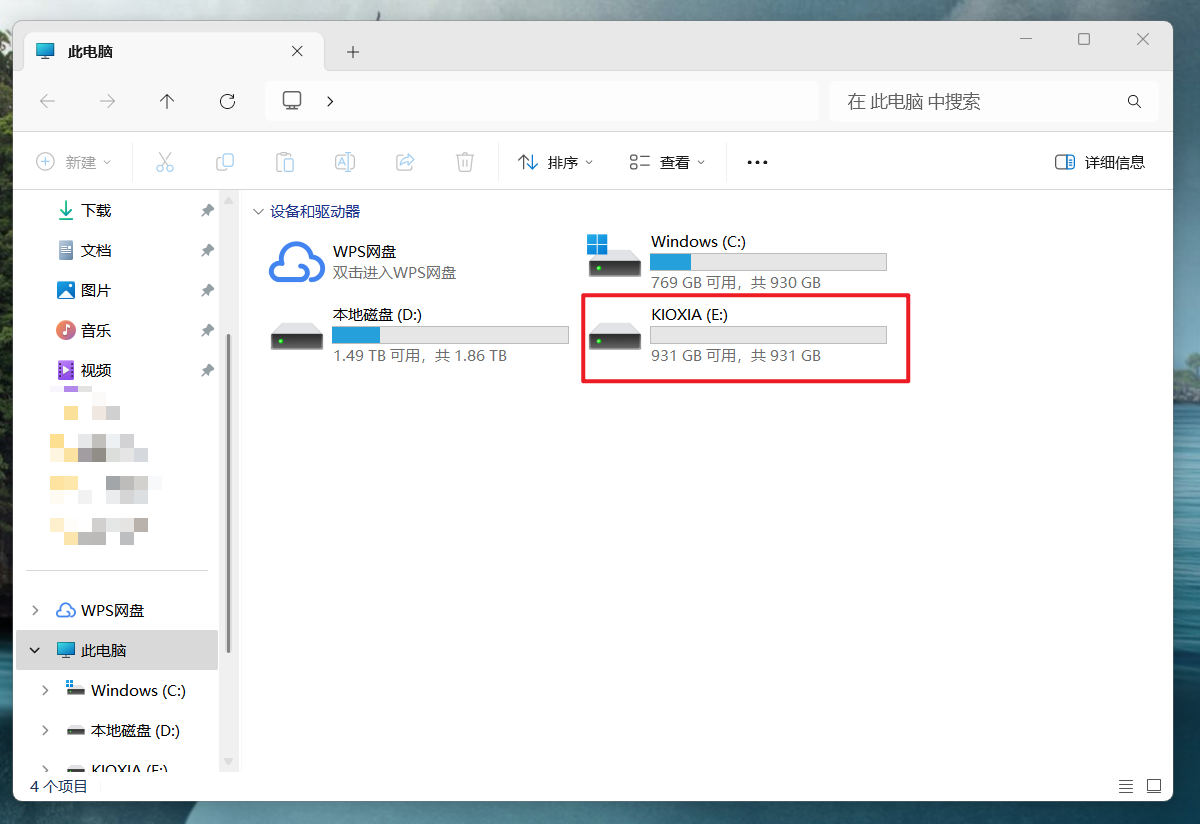
Task: Select 本地磁盘 (D:) in navigation tree
Action: tap(135, 730)
